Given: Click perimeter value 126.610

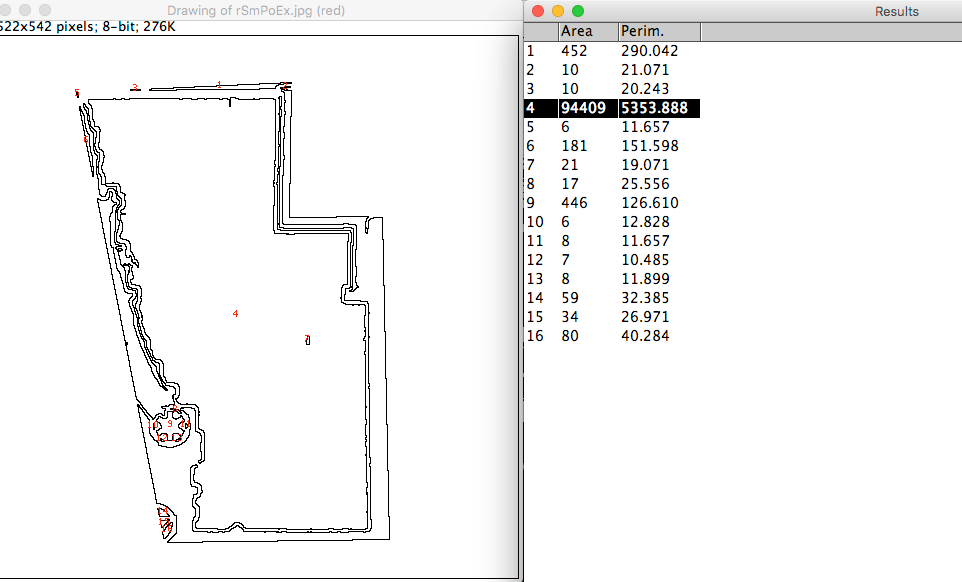Looking at the screenshot, I should 649,203.
